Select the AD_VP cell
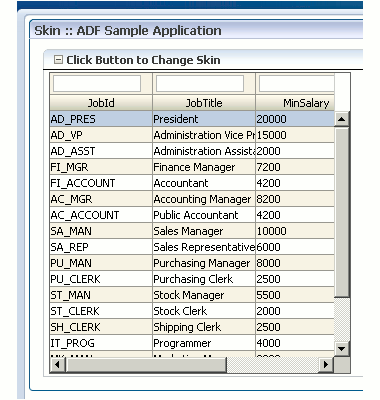This screenshot has width=380, height=400. 101,135
